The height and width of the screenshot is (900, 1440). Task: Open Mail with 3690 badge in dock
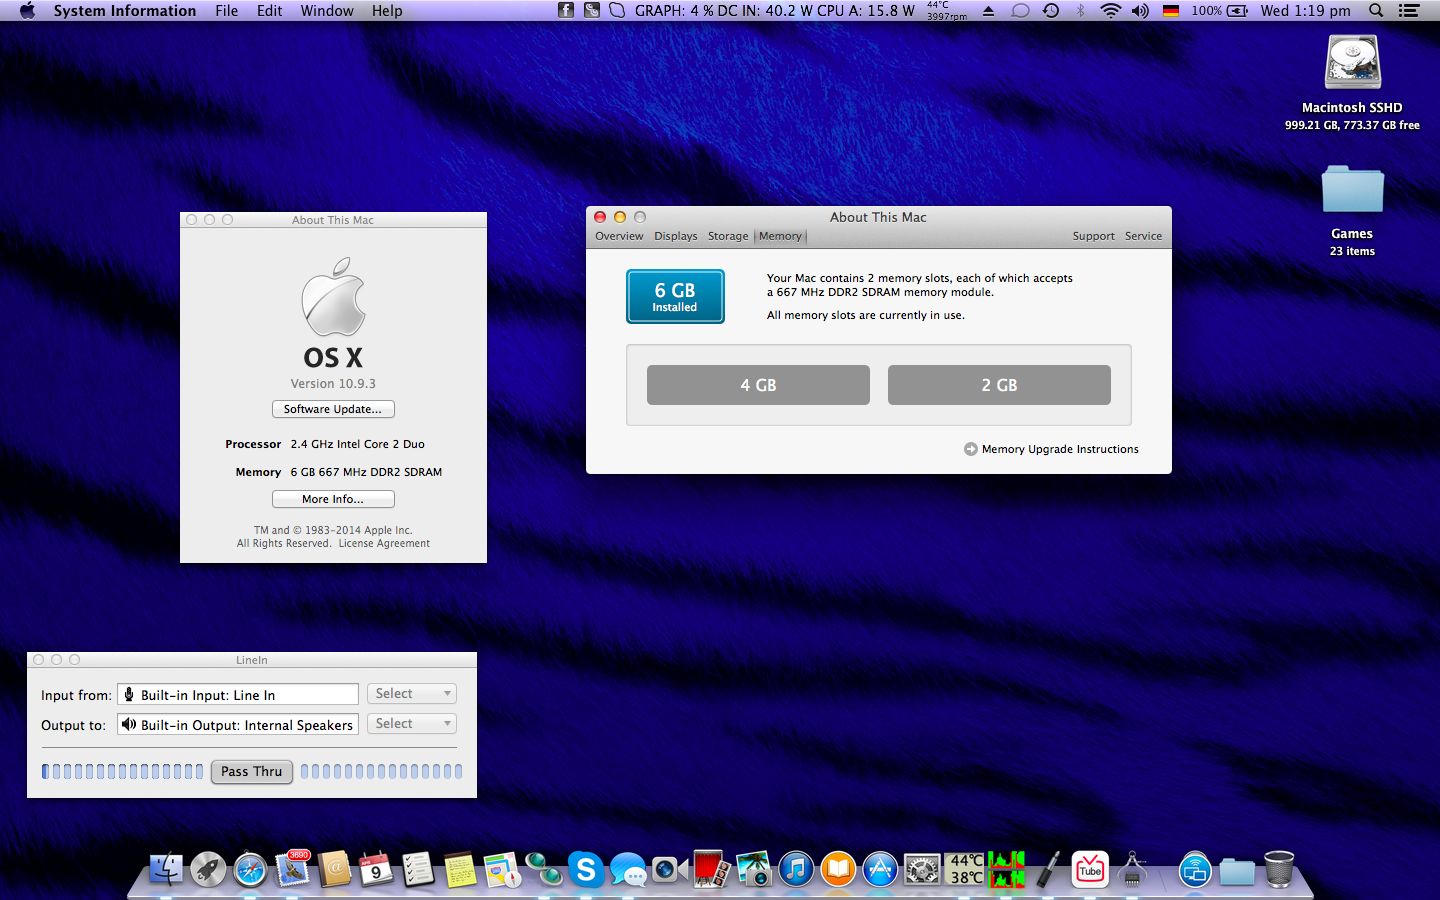292,869
